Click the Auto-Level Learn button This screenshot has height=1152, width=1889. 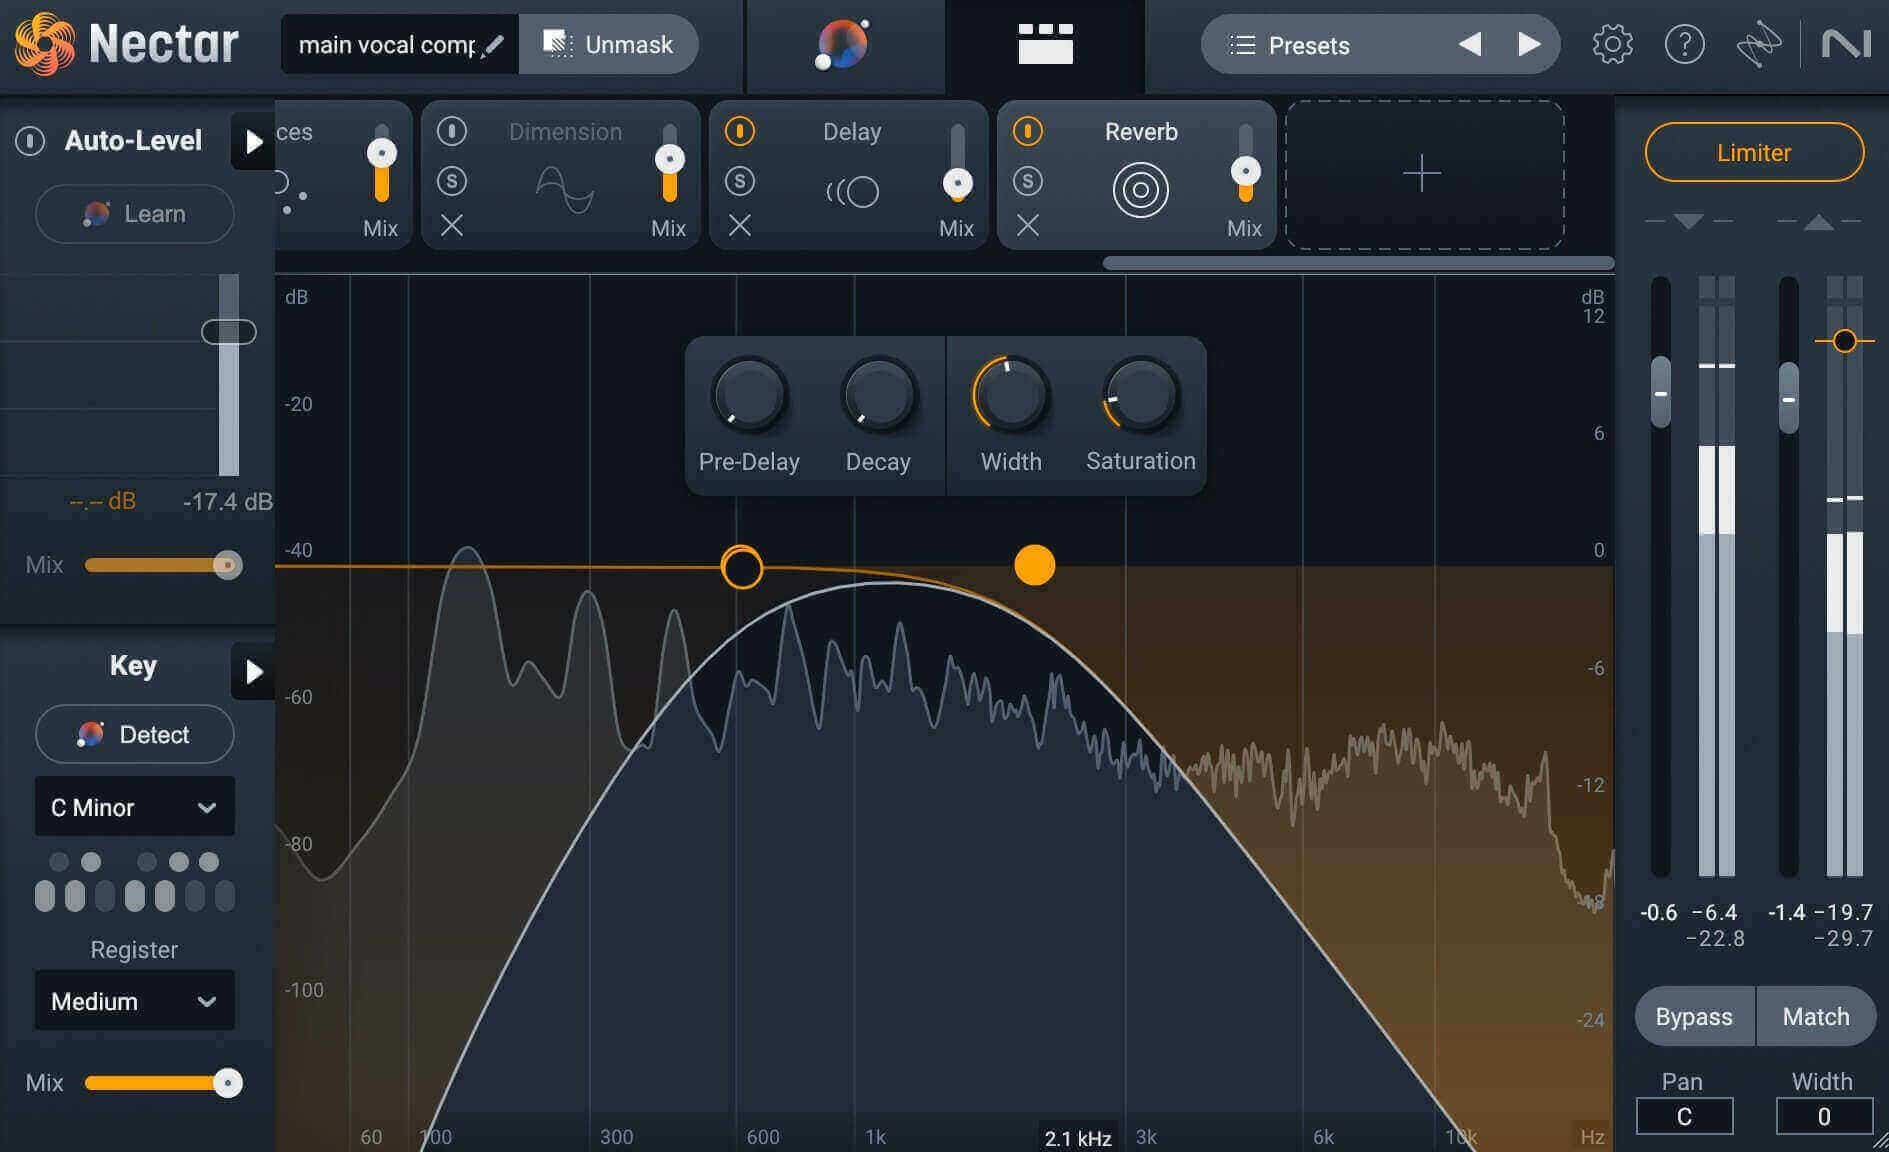[x=134, y=213]
